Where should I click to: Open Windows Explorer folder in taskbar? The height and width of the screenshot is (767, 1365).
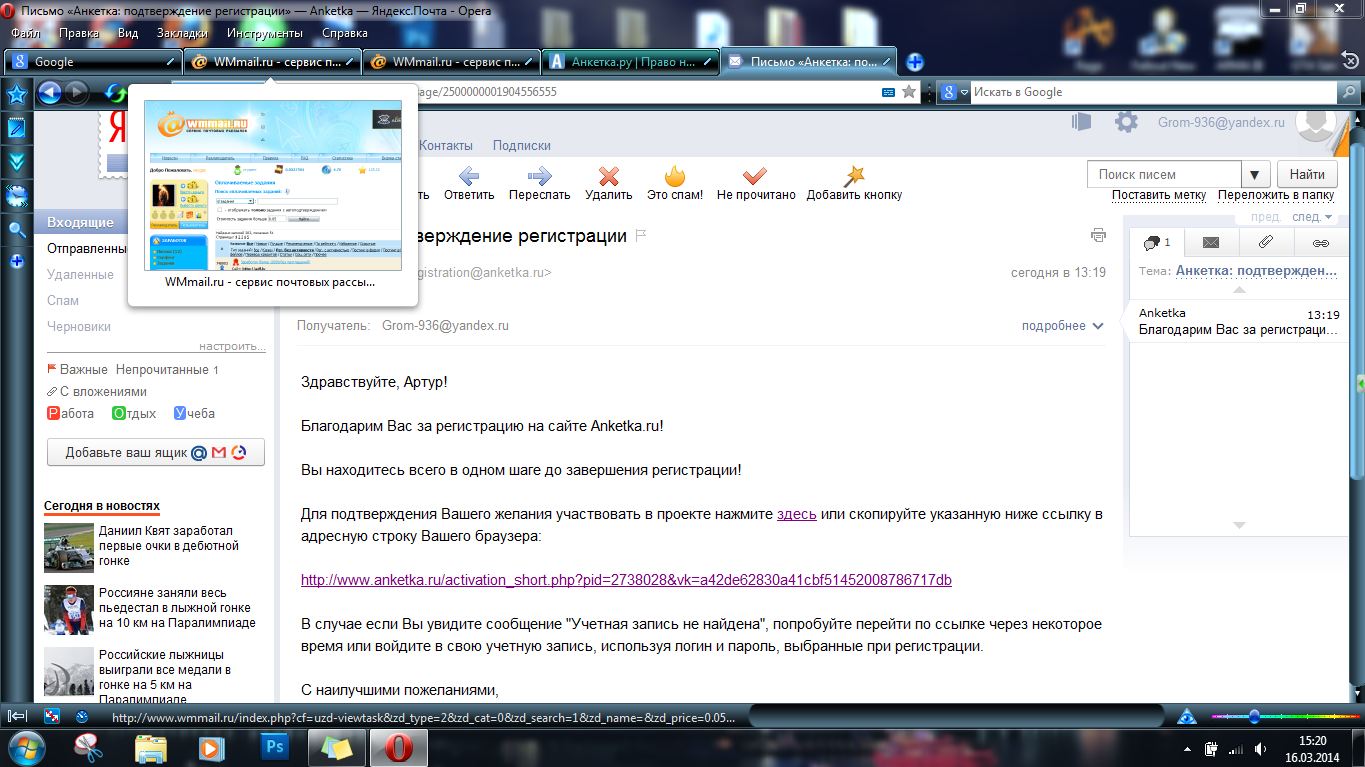tap(151, 747)
